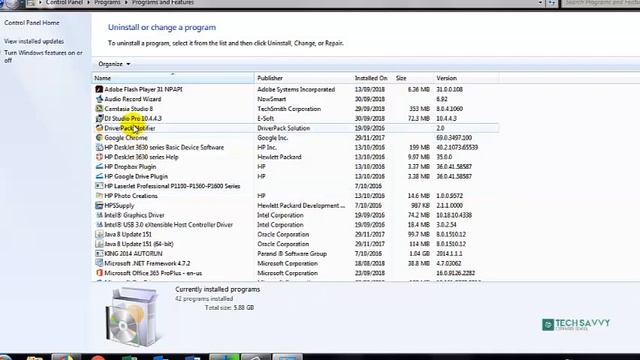Click the DriverPack Notifier program icon

[99, 128]
